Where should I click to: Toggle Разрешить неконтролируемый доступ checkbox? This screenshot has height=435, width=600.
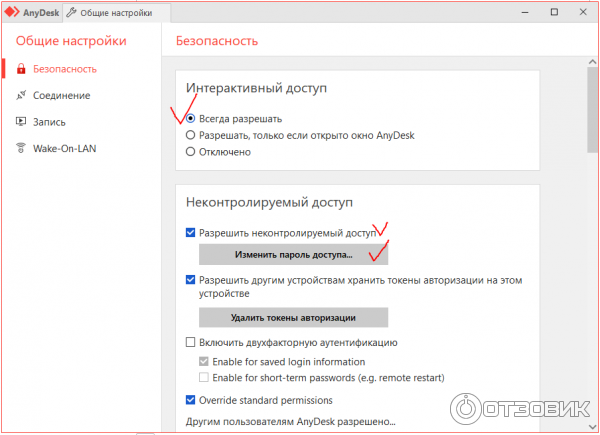191,232
